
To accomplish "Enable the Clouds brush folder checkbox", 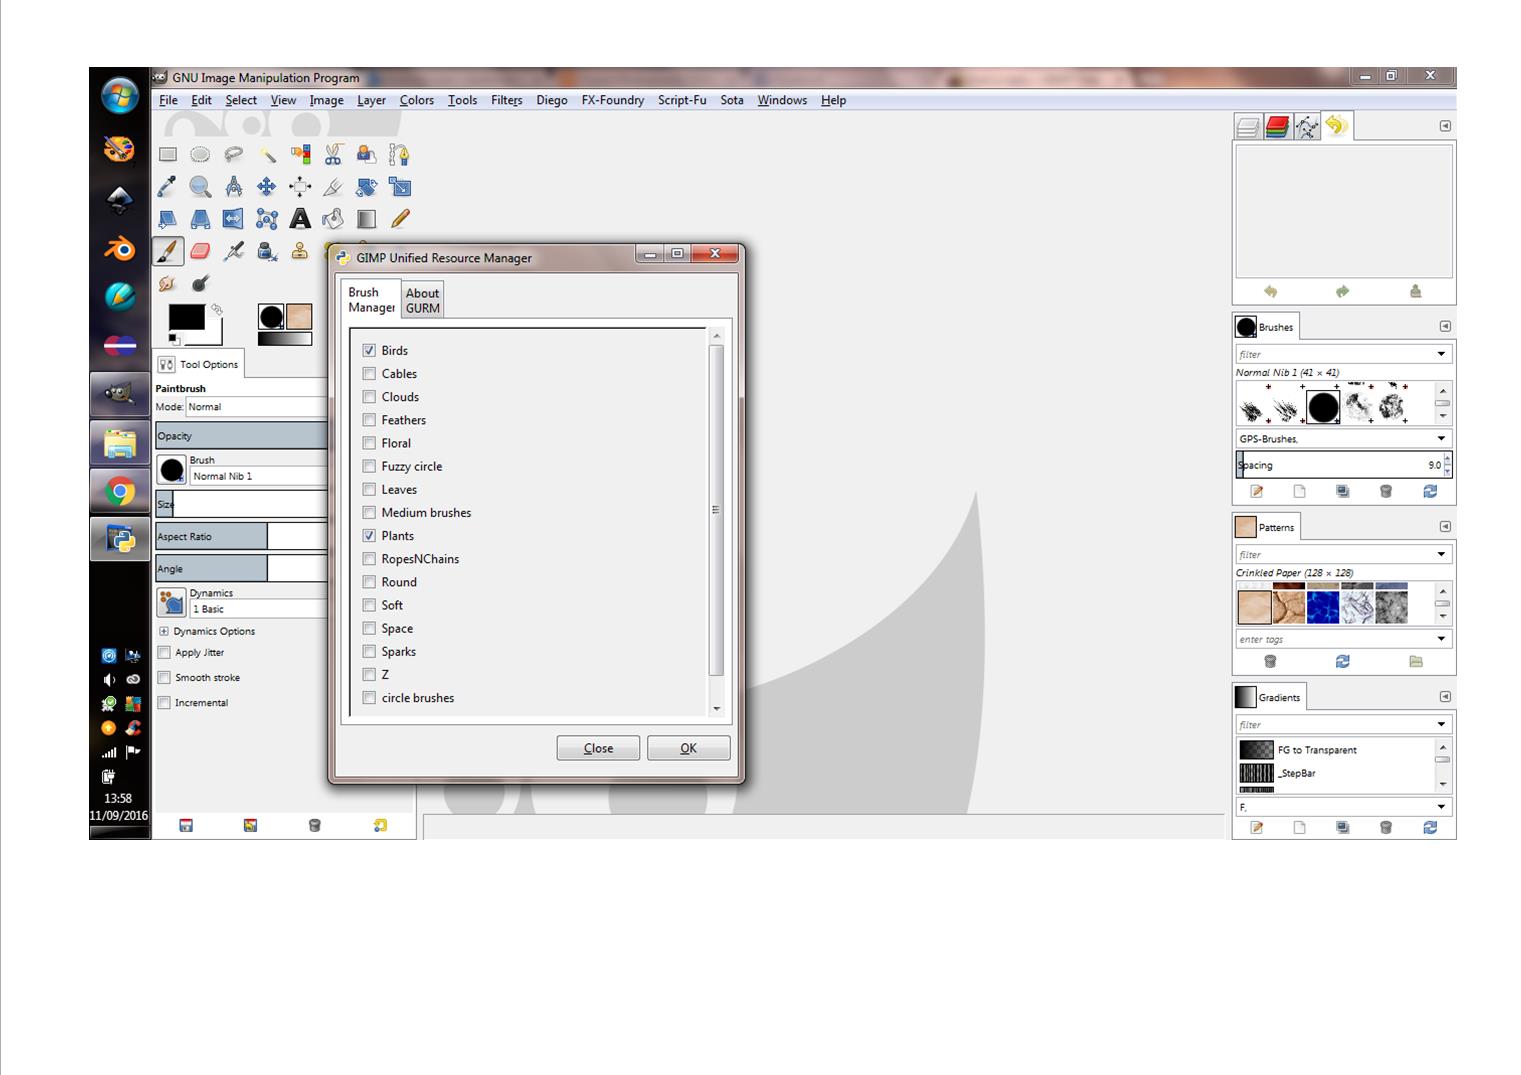I will pos(369,397).
